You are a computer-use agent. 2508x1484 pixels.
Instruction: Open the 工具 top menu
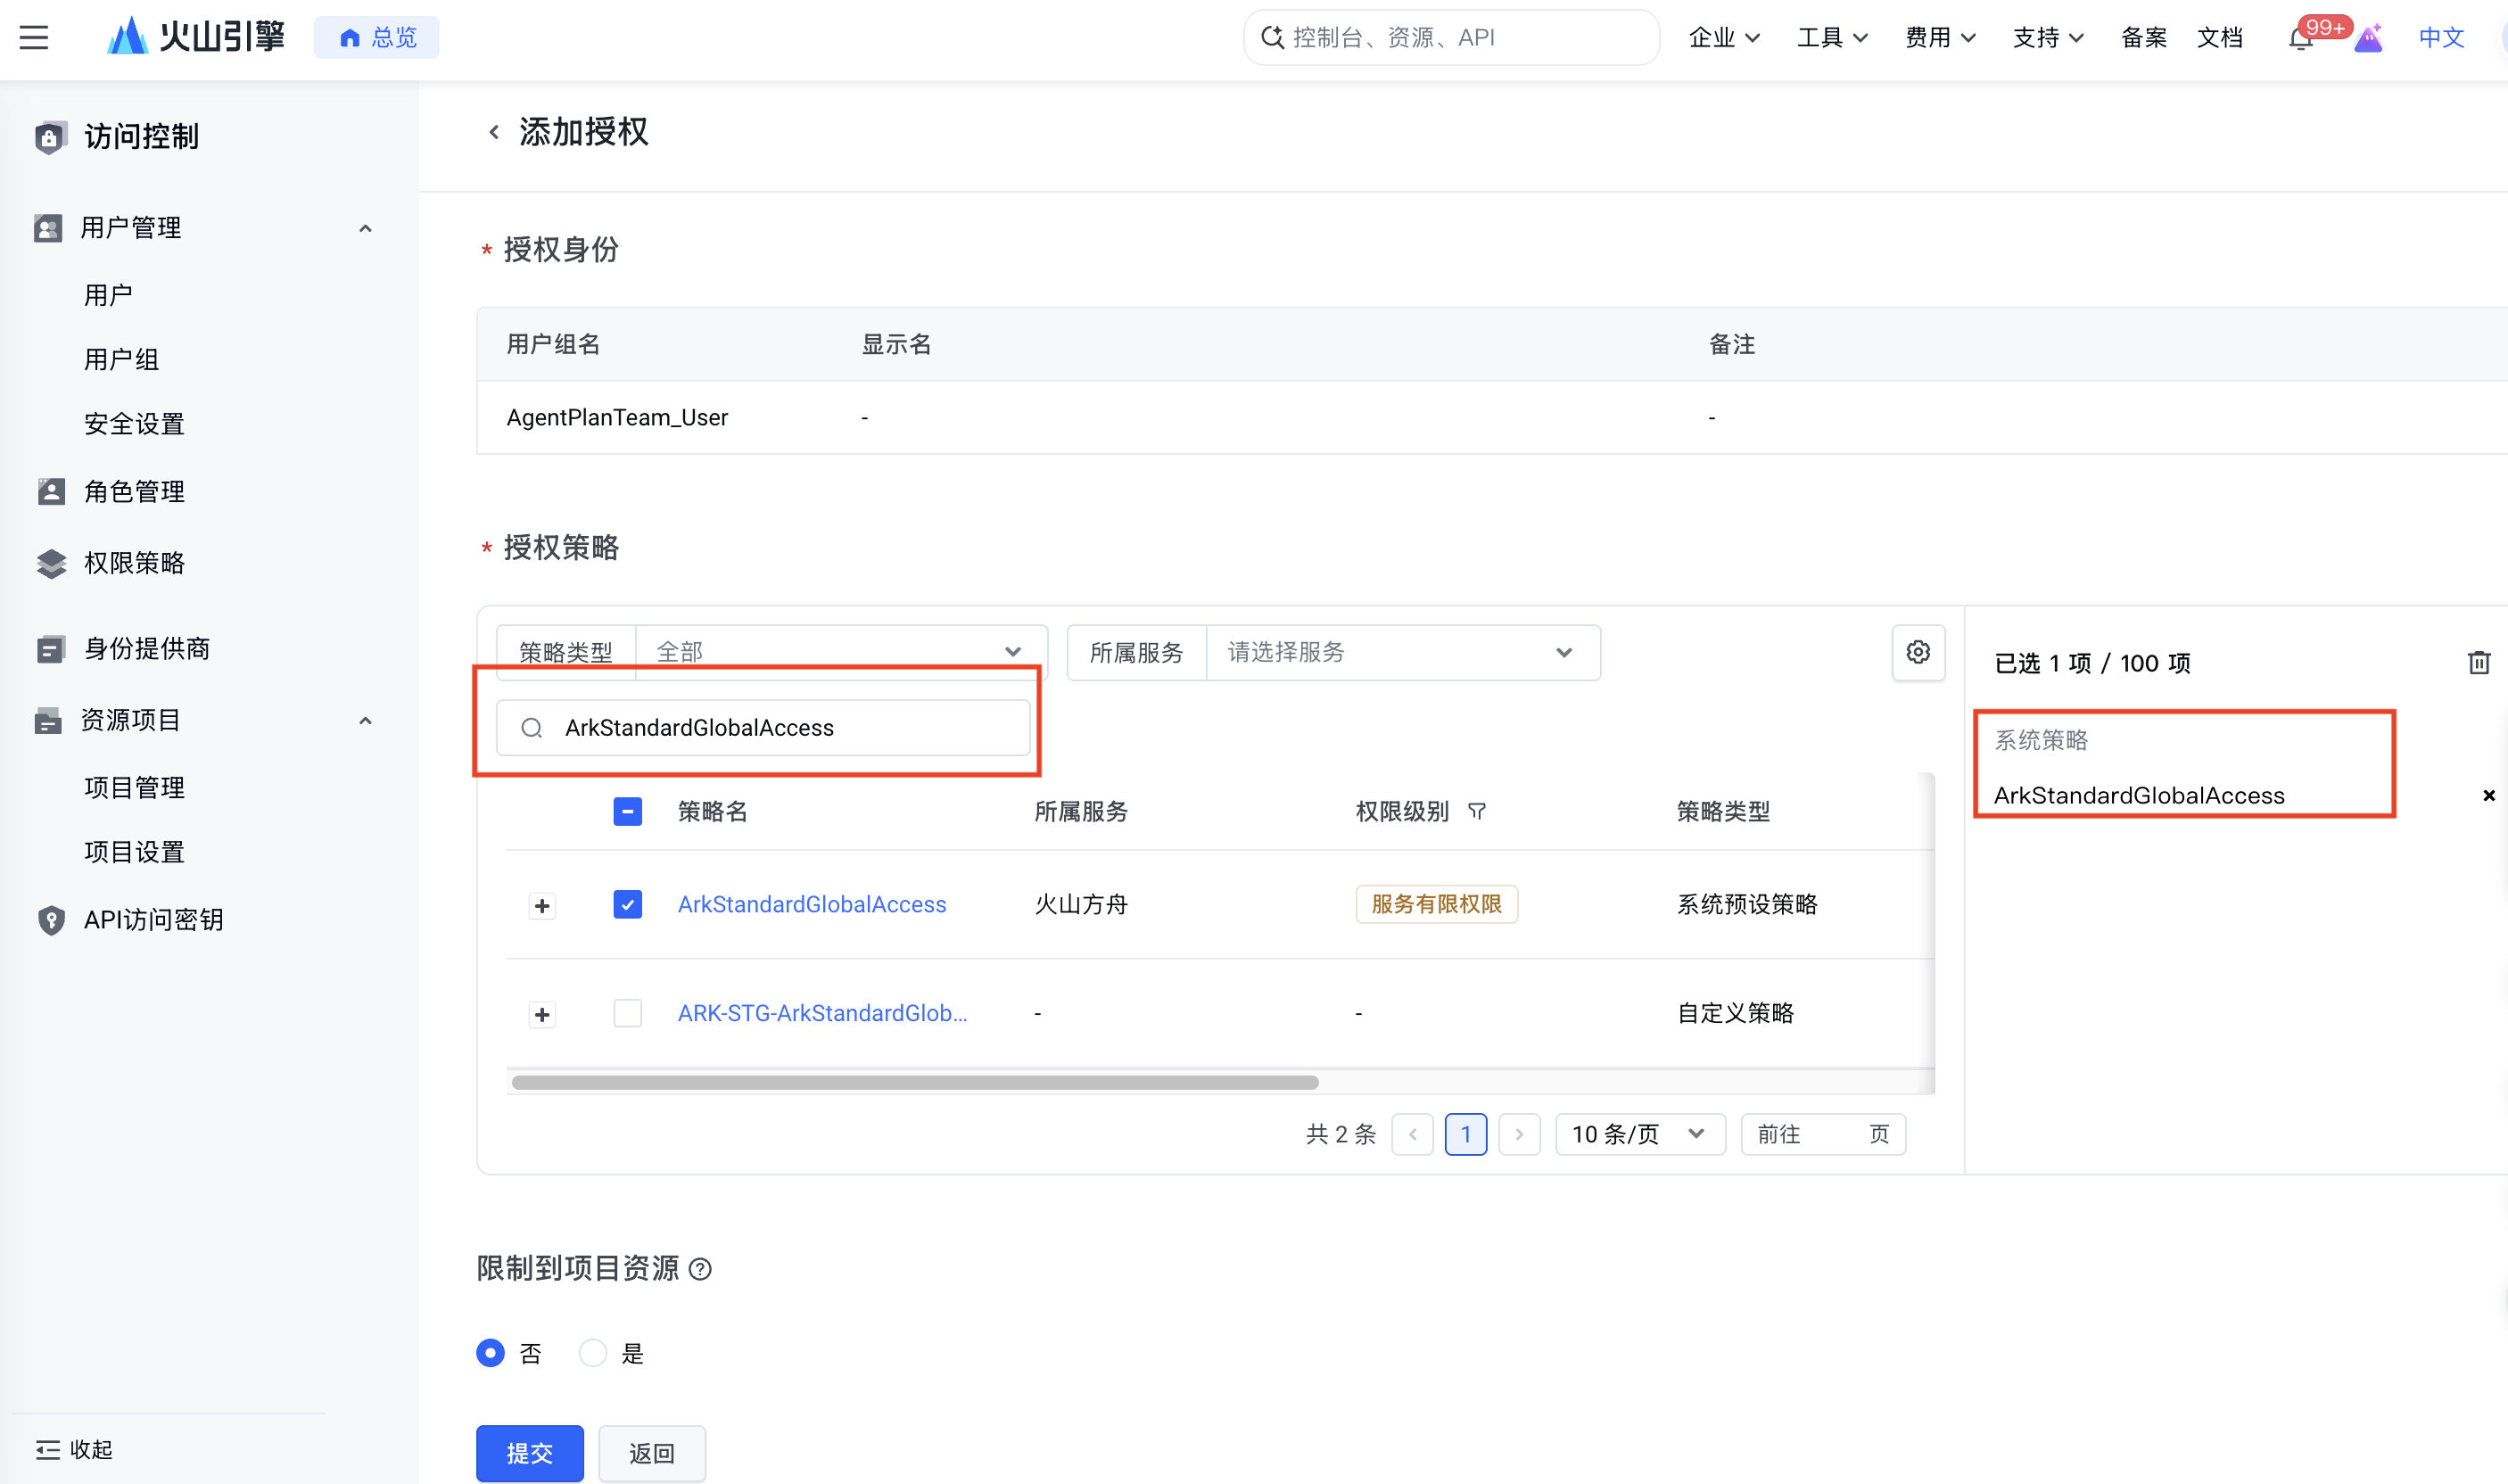click(1832, 38)
